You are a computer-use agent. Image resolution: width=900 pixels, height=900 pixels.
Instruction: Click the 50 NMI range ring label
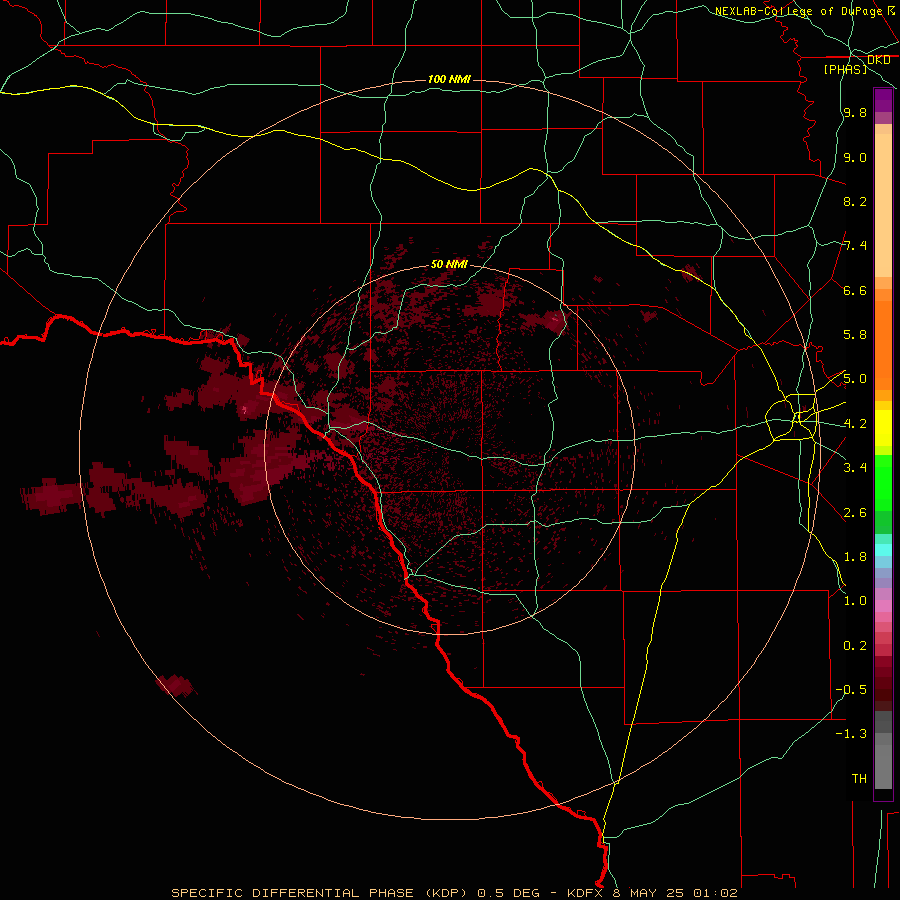pos(449,264)
